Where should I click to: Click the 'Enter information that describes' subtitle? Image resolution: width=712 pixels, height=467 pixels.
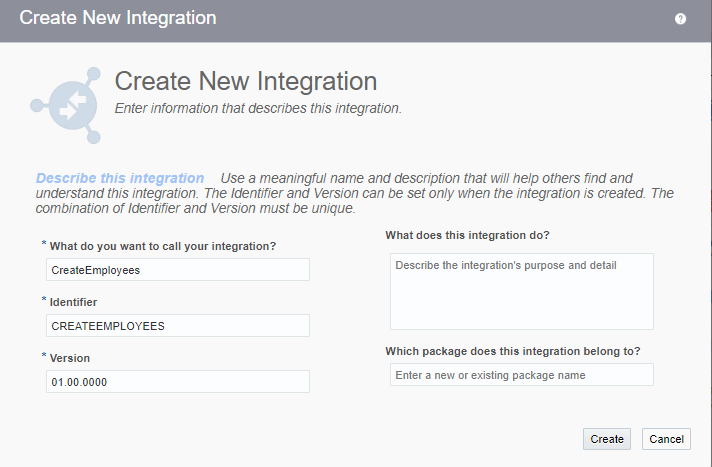[x=258, y=108]
